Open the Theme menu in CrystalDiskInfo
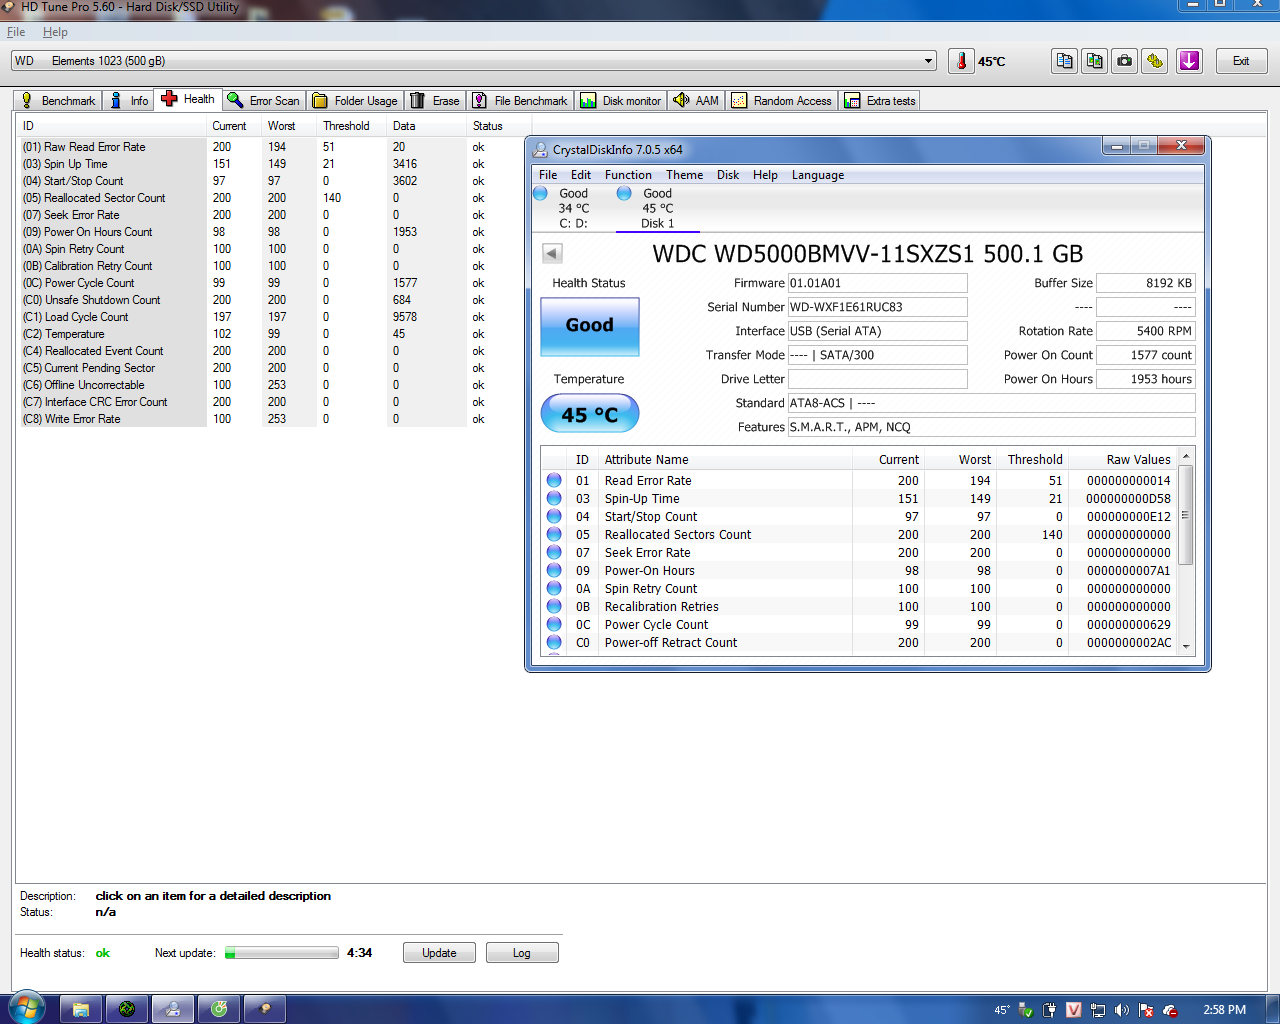Viewport: 1280px width, 1024px height. pyautogui.click(x=684, y=175)
